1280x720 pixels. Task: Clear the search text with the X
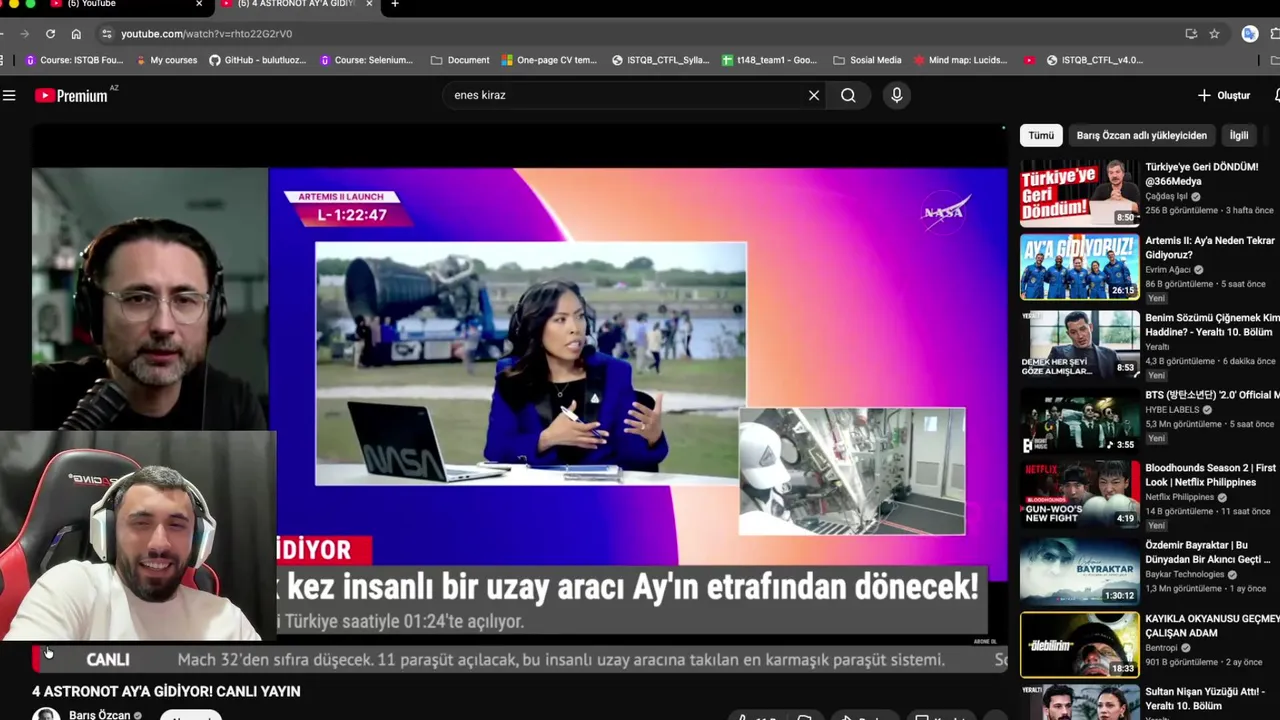tap(814, 95)
